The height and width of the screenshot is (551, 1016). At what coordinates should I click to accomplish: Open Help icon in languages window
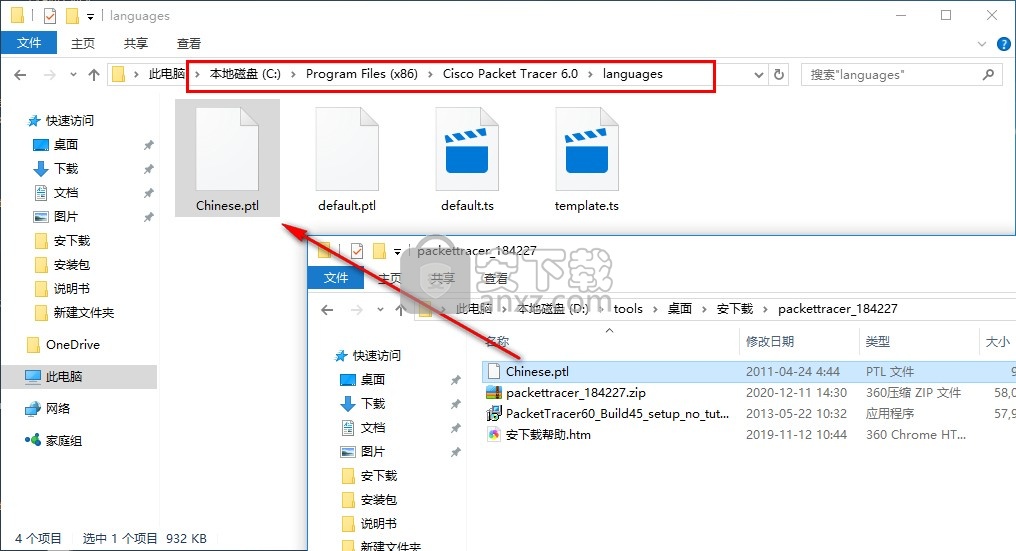(x=1004, y=44)
